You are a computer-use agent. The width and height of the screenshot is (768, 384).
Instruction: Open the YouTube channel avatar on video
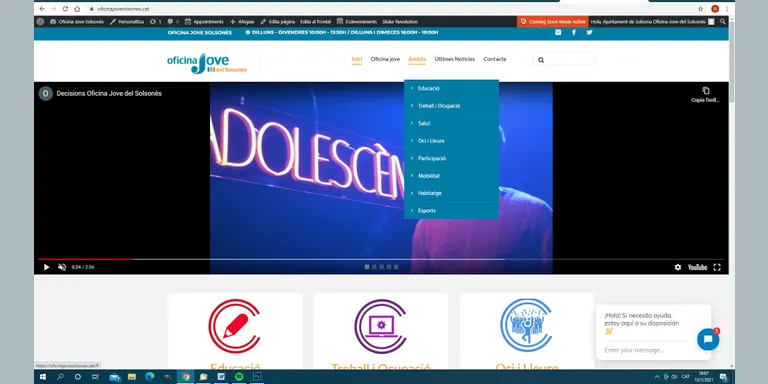pyautogui.click(x=46, y=94)
